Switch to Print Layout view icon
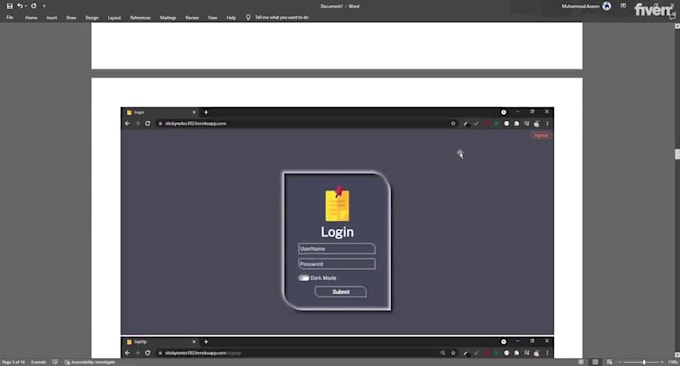680x366 pixels. (595, 362)
